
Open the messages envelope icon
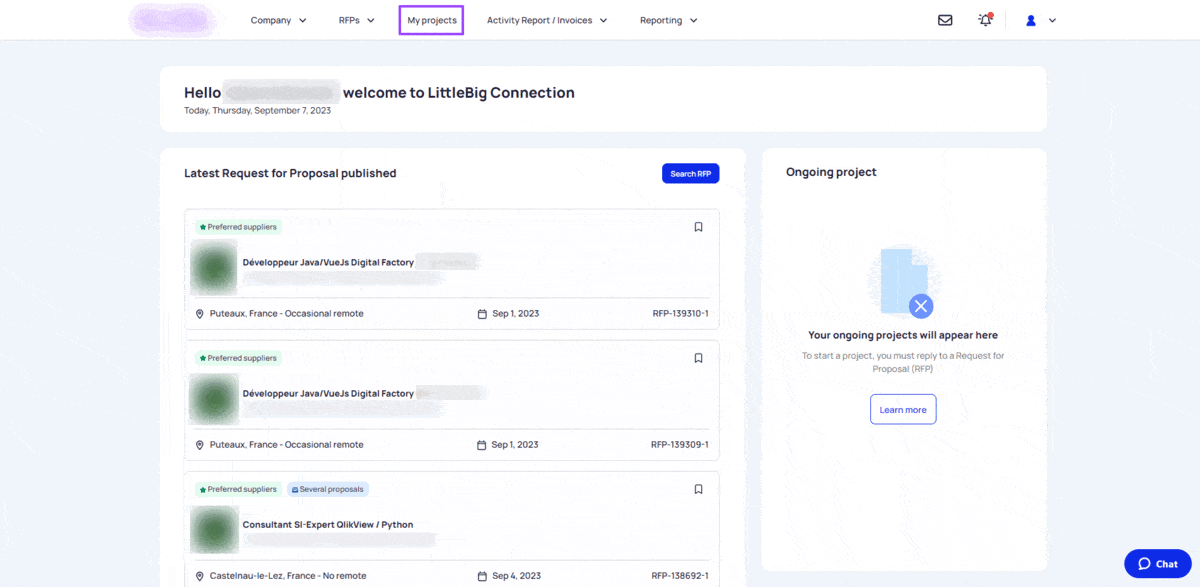point(945,20)
